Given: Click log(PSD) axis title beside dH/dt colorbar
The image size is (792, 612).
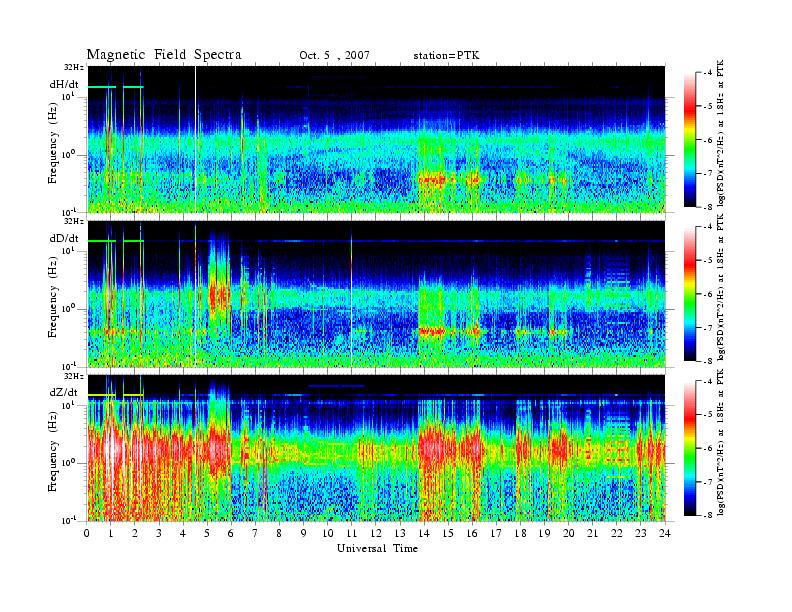Looking at the screenshot, I should click(x=720, y=132).
